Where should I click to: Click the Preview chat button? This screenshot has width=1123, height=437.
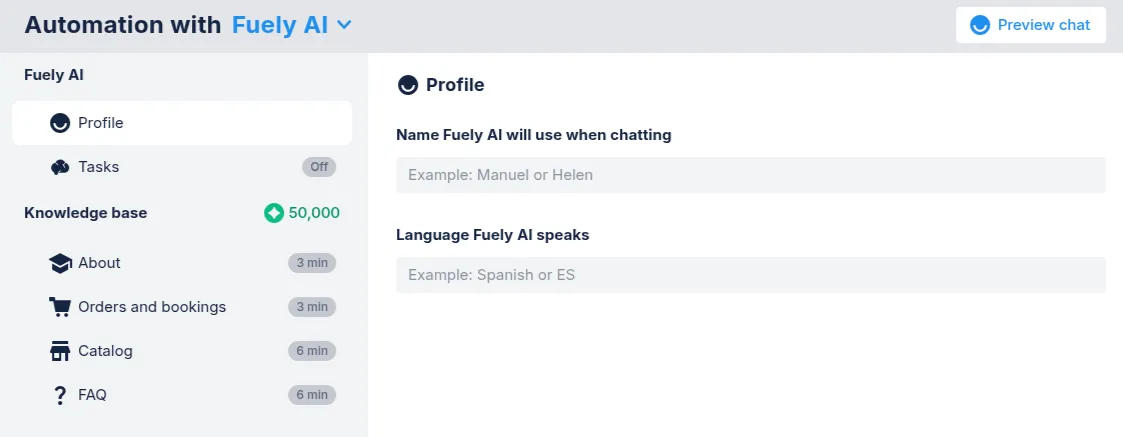(1031, 25)
